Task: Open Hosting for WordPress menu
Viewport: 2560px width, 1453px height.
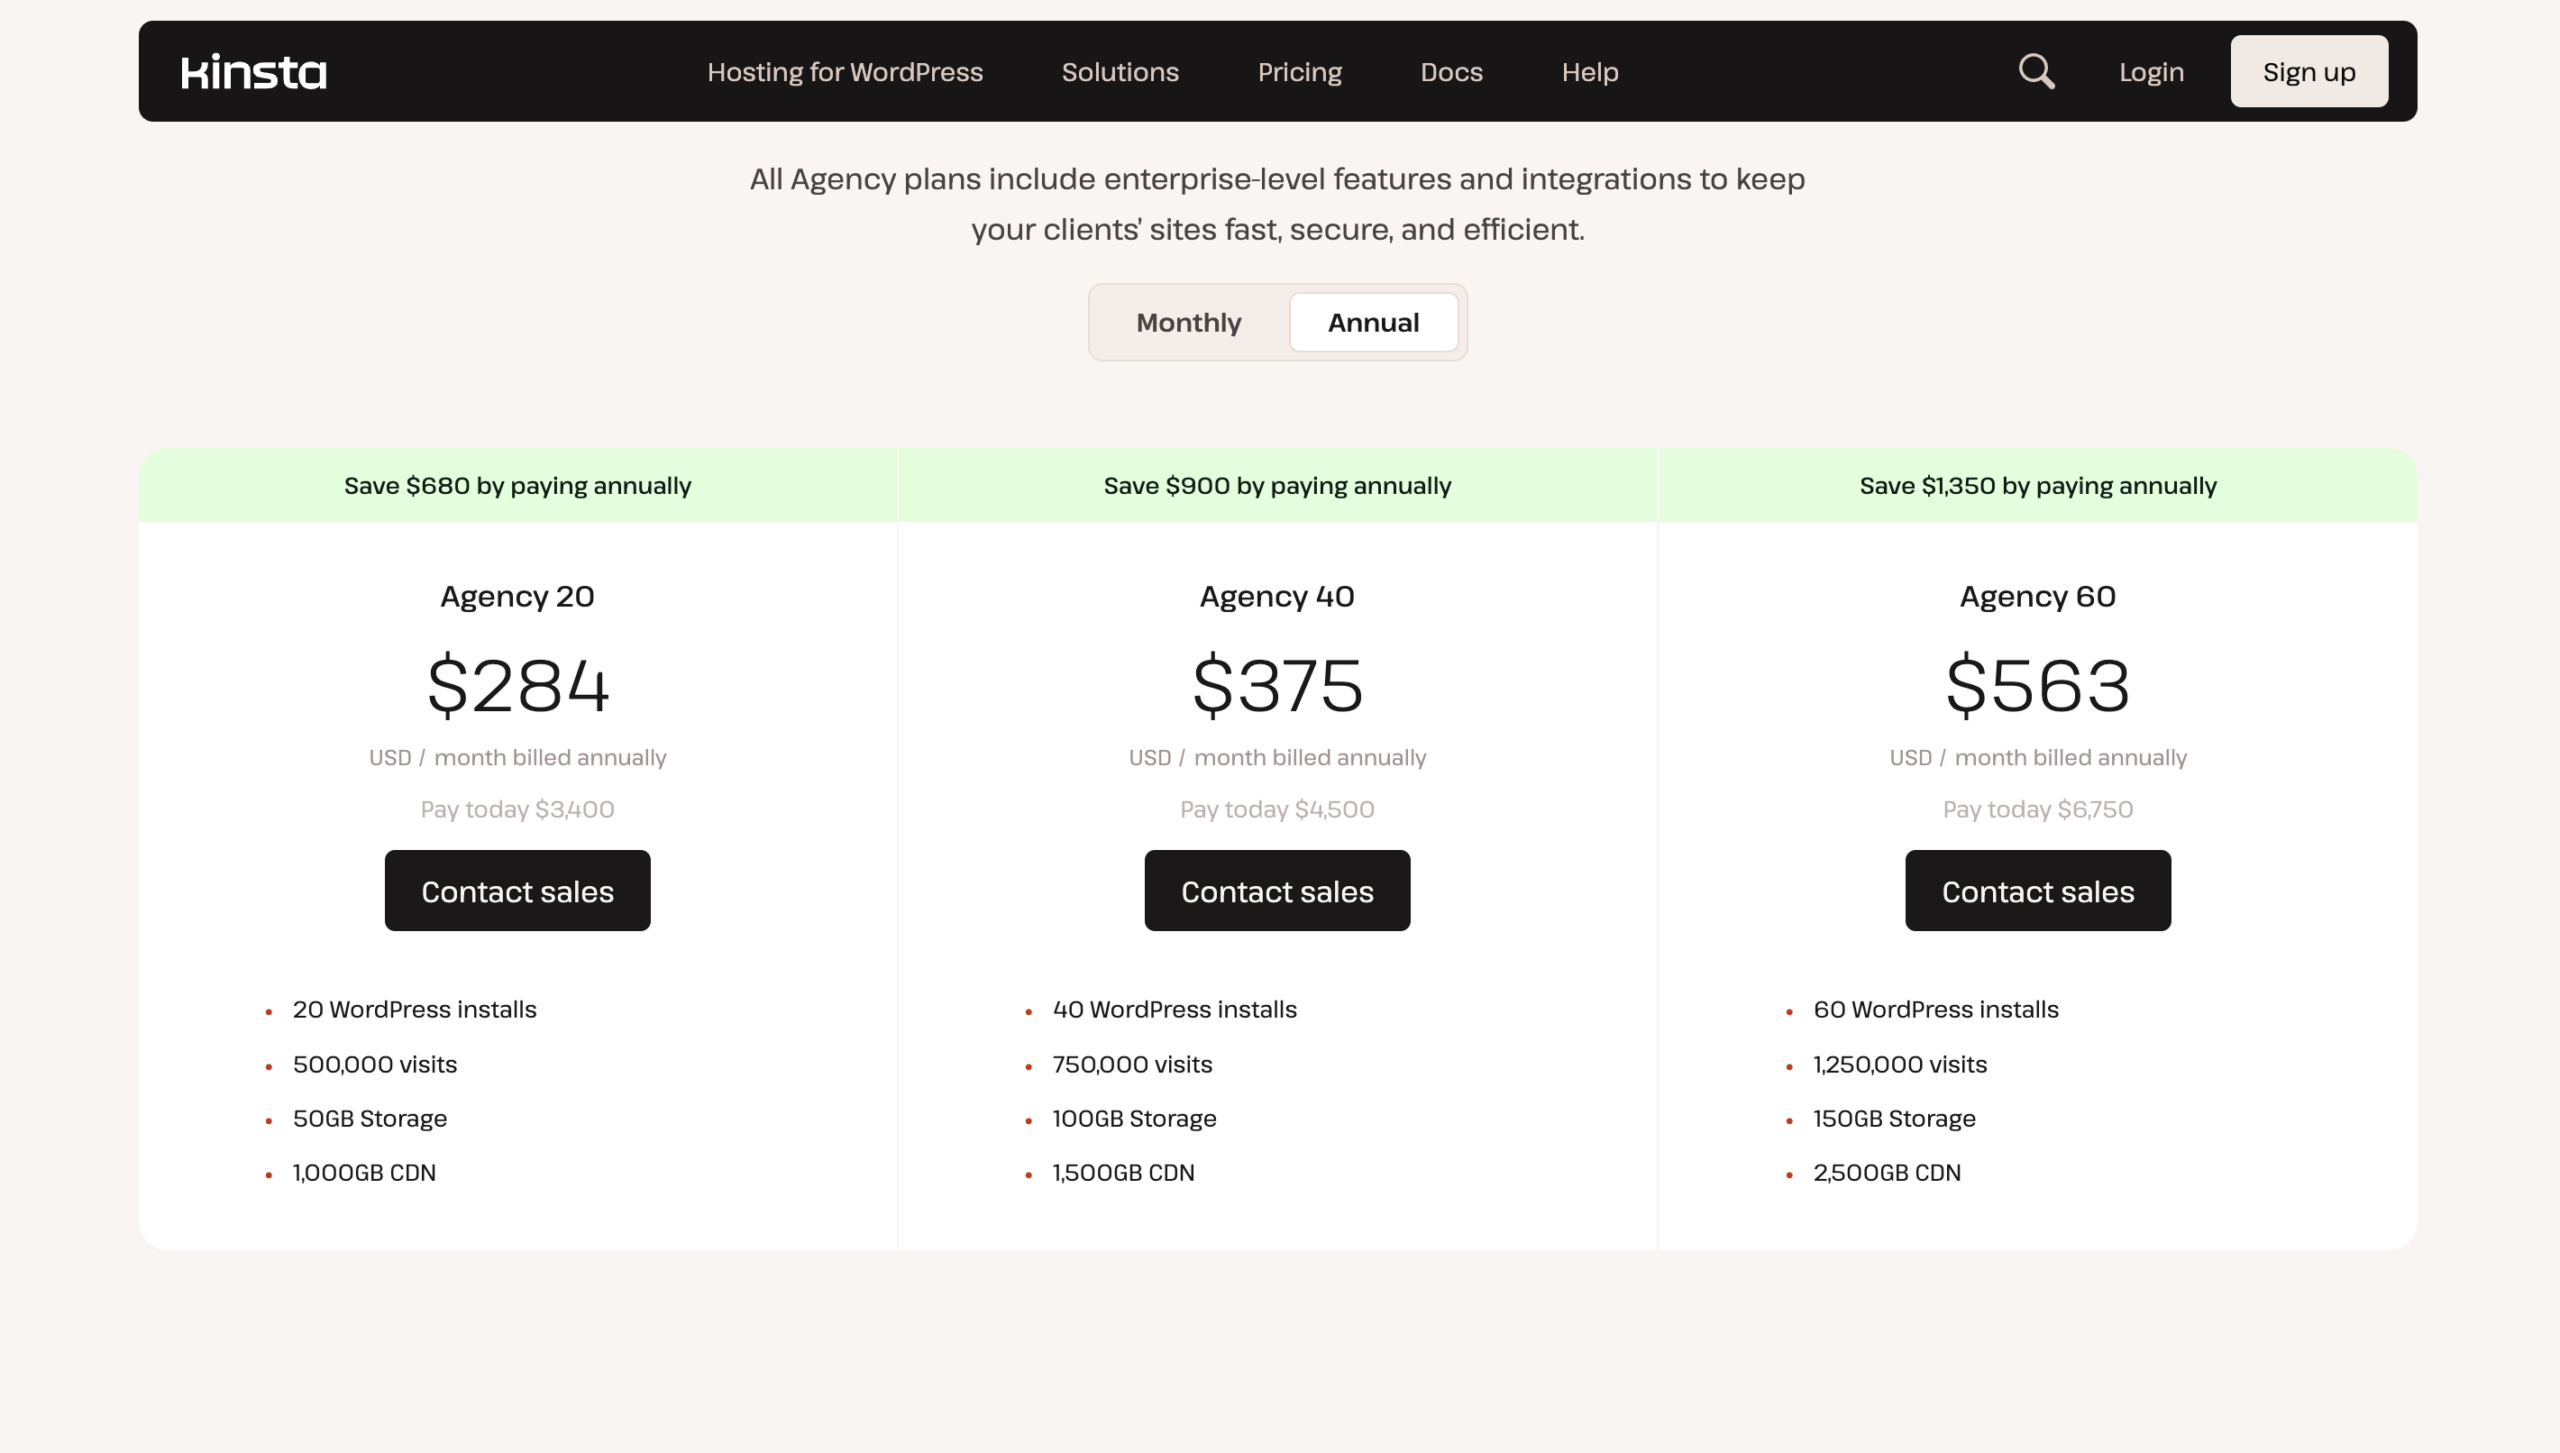Action: coord(845,72)
